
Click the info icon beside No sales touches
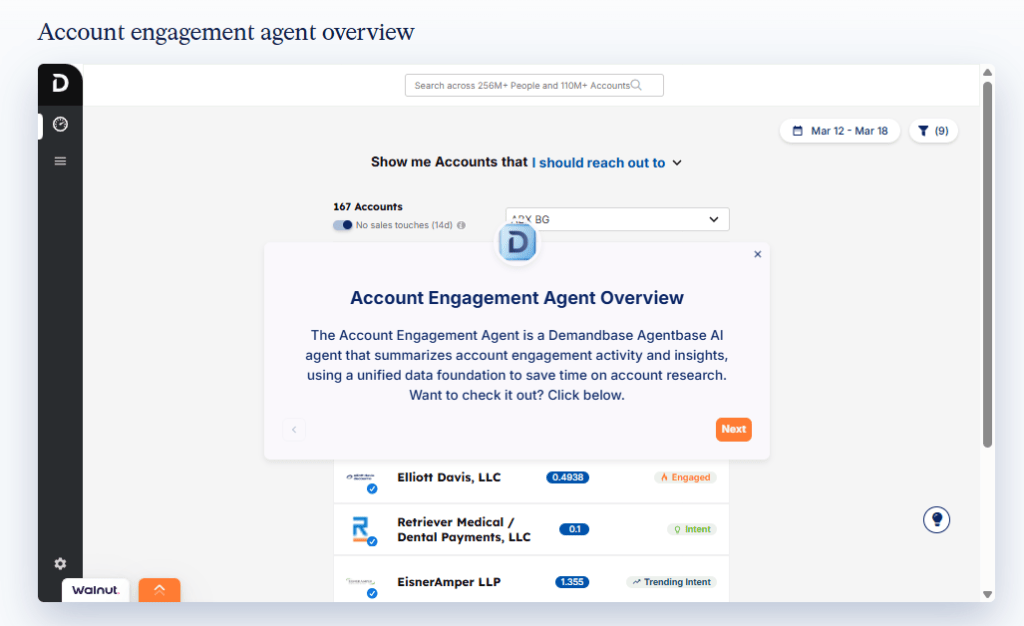coord(461,226)
